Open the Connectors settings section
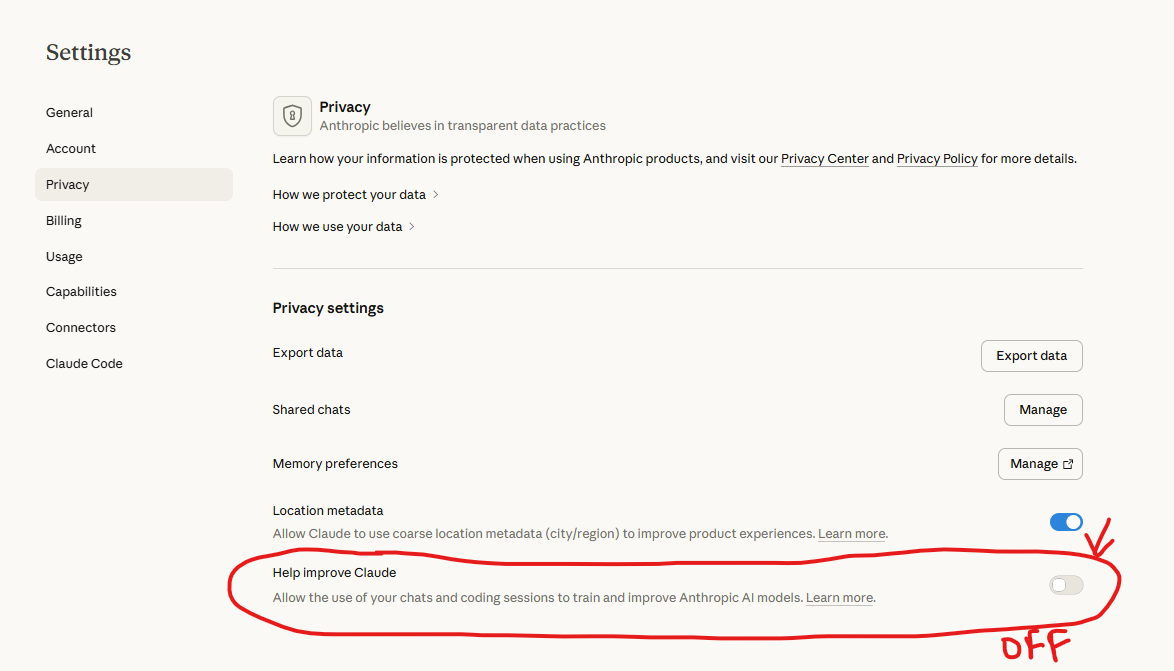Screen dimensions: 1174x671 80,327
